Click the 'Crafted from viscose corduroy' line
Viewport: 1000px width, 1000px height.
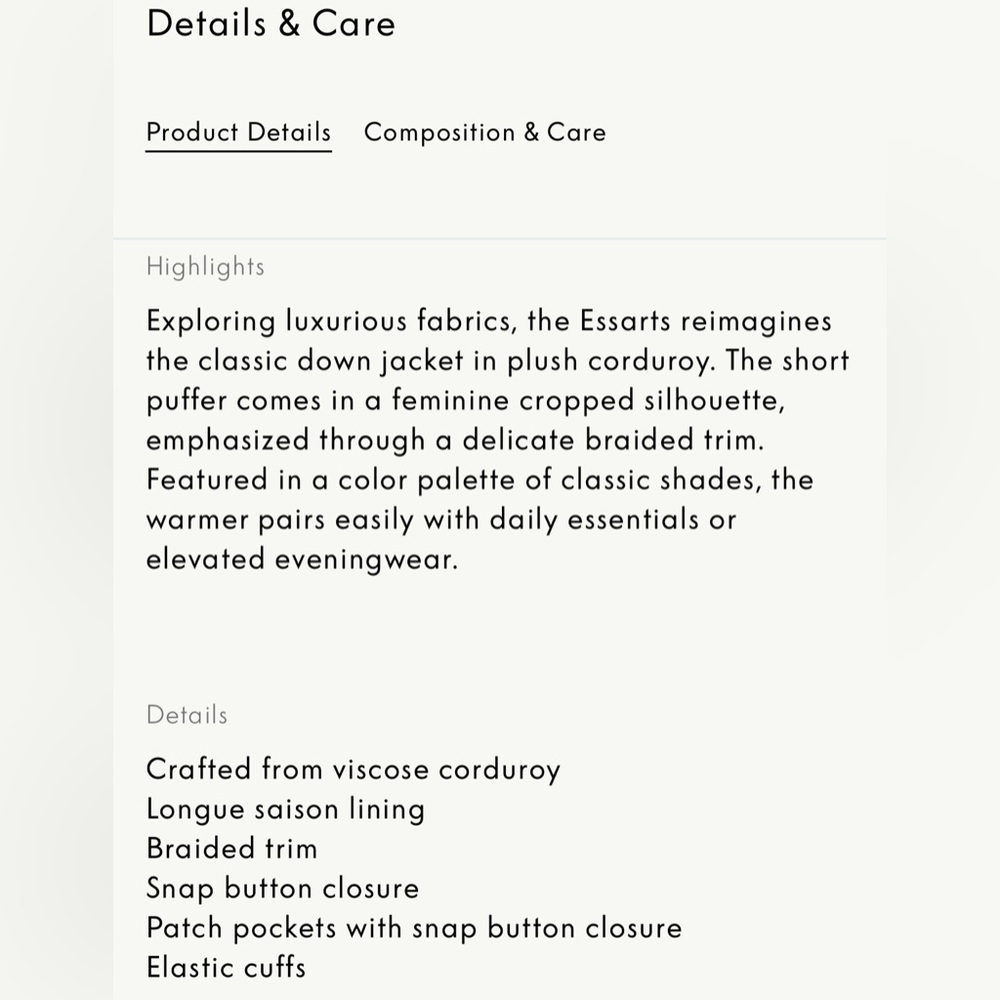click(x=353, y=770)
